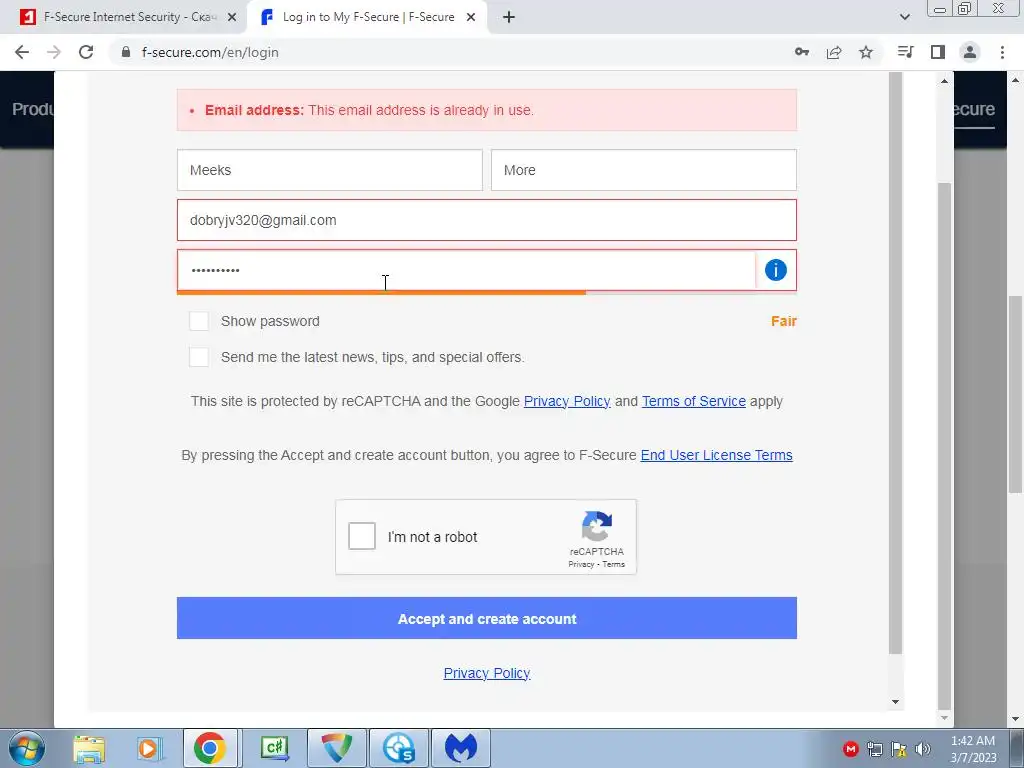The height and width of the screenshot is (768, 1024).
Task: Click the browser forward arrow
Action: [x=54, y=52]
